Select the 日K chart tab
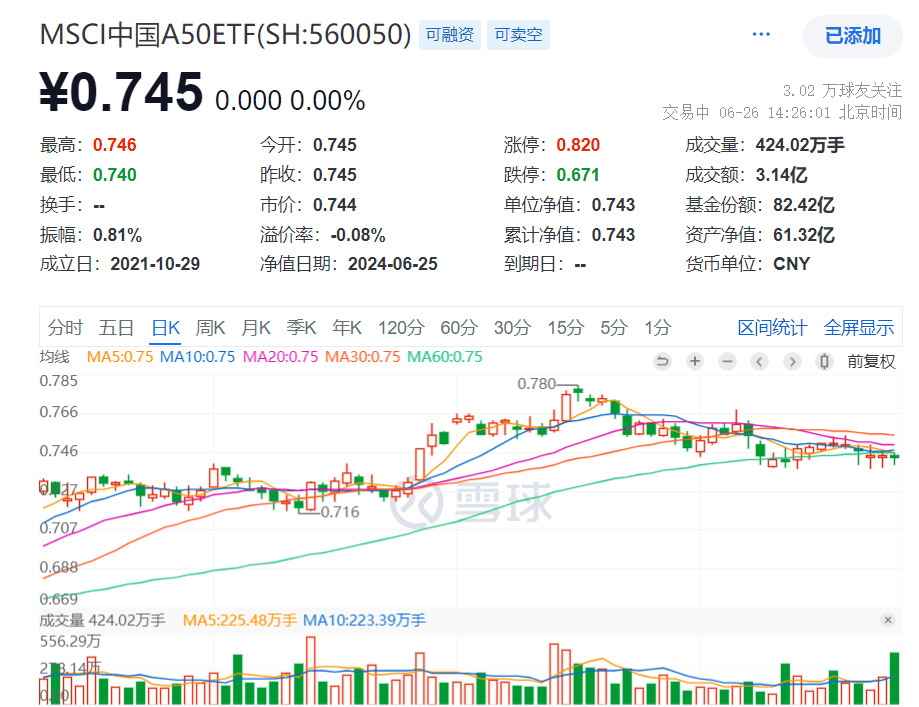The width and height of the screenshot is (919, 707). [x=166, y=327]
